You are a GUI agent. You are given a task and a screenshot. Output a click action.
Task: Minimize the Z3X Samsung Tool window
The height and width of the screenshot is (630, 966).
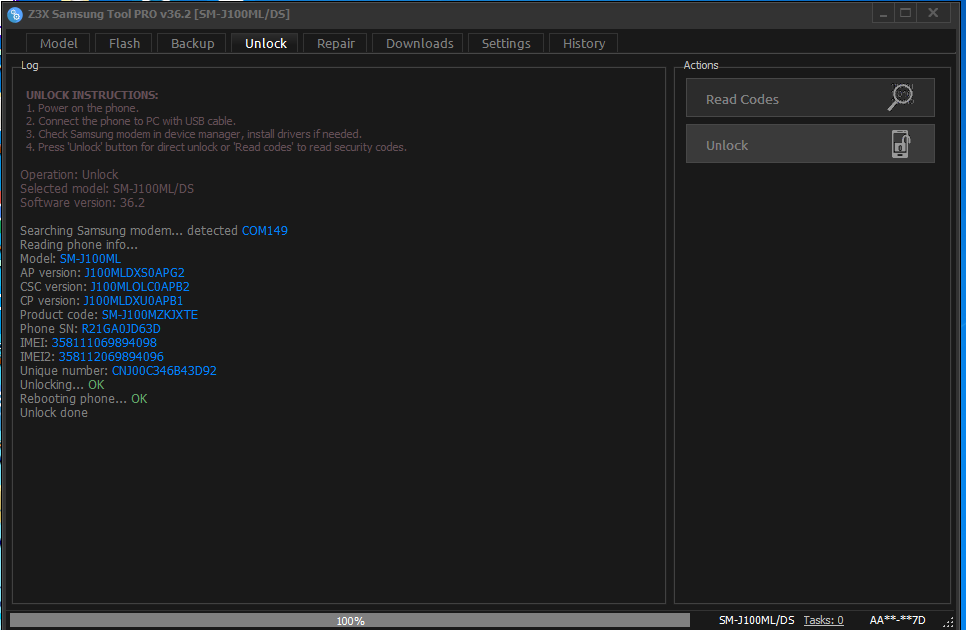[x=883, y=13]
